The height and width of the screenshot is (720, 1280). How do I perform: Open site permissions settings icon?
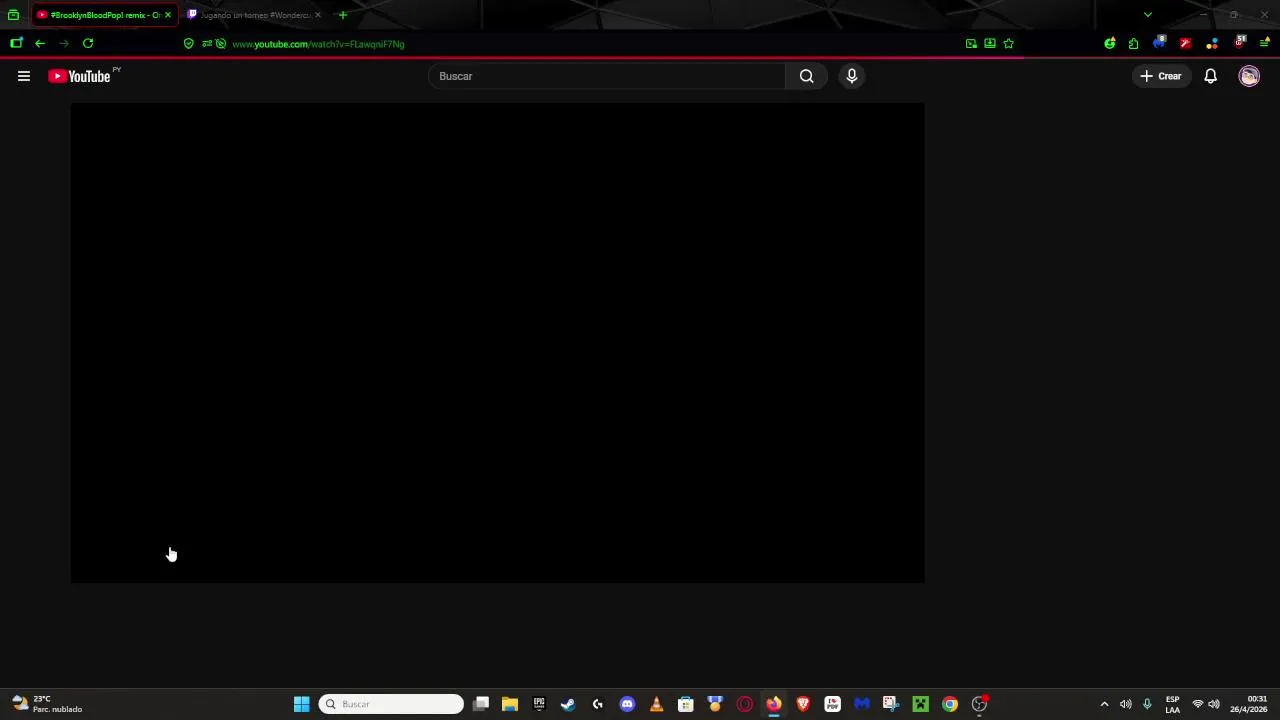[207, 44]
